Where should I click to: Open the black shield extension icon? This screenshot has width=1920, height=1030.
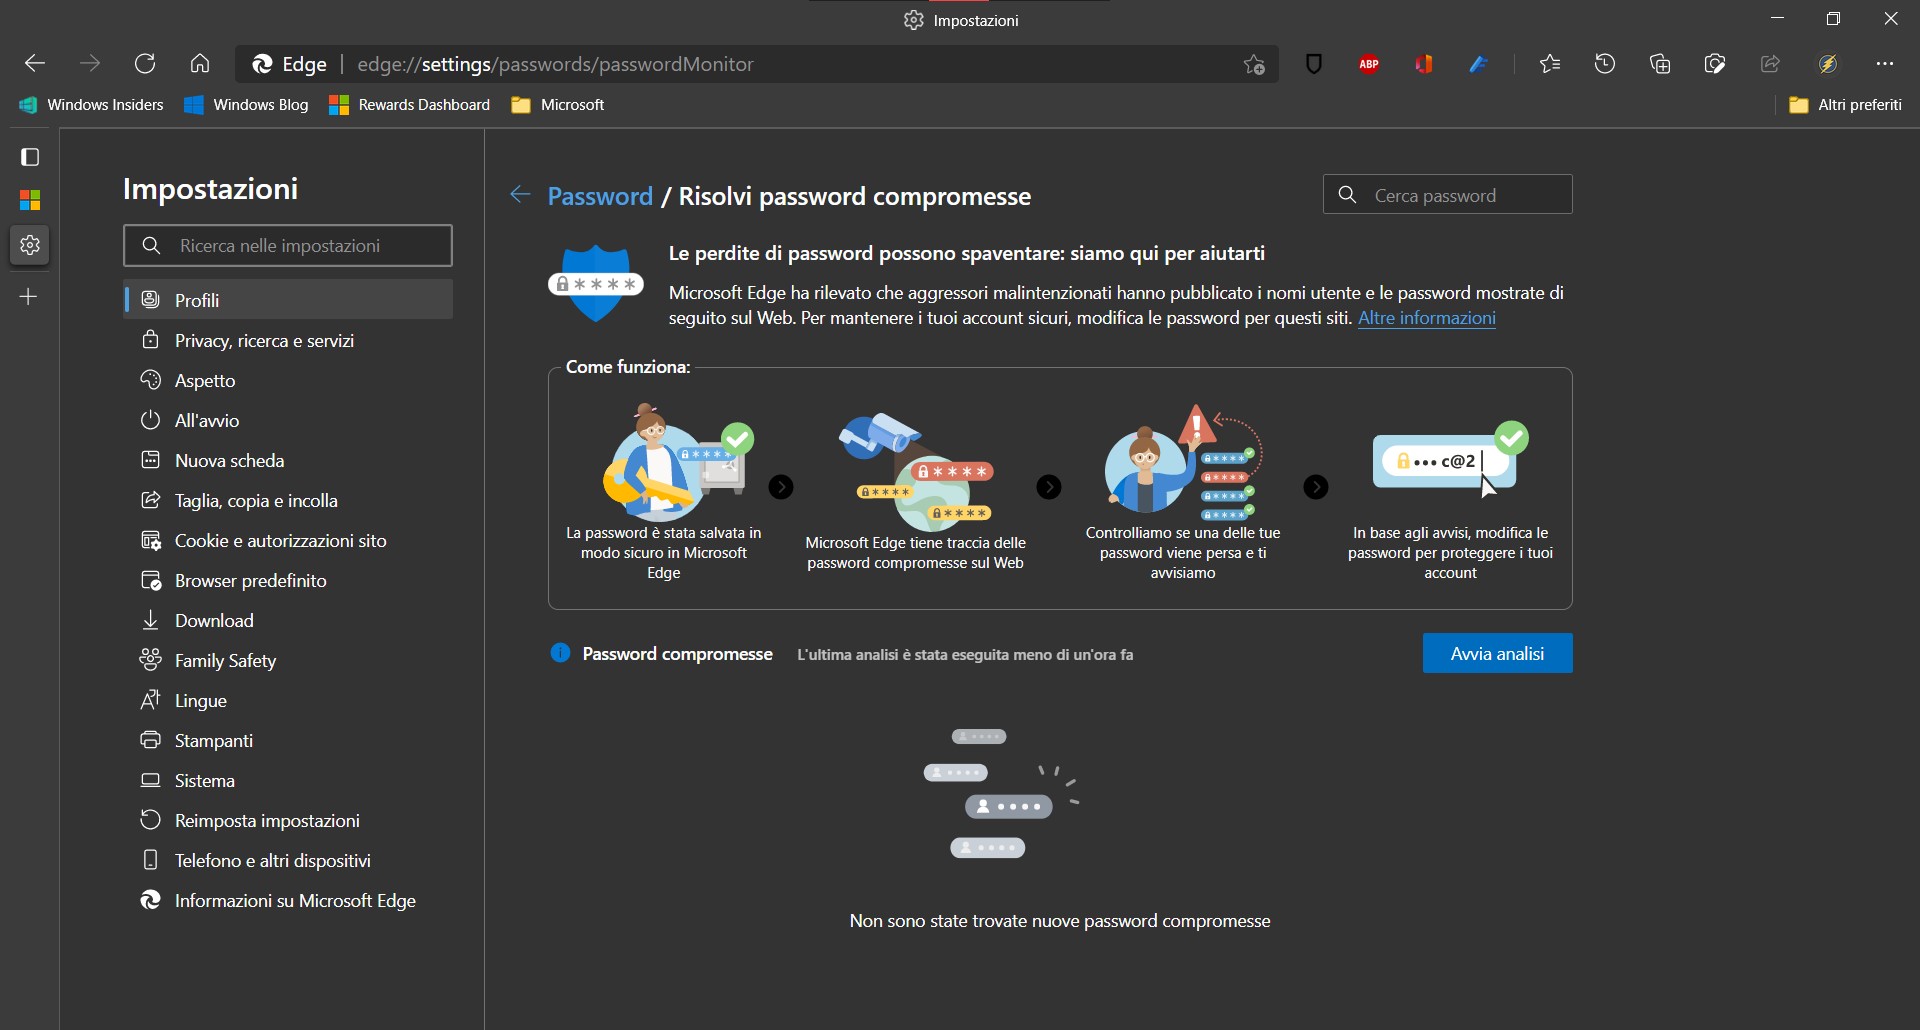[1314, 64]
